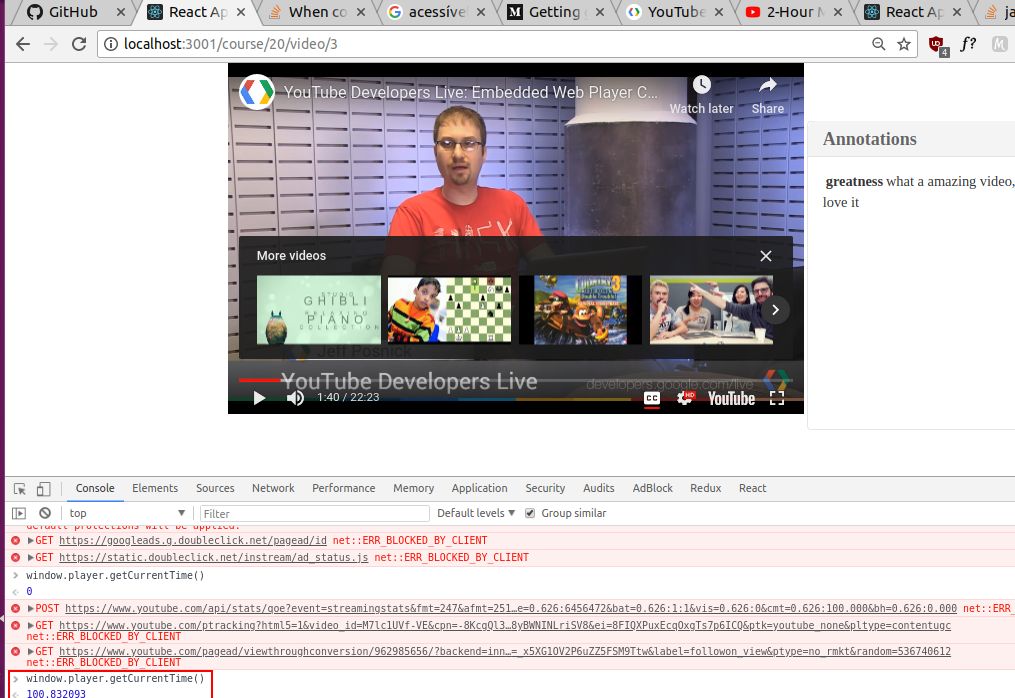Click the Google Developers channel logo

pos(257,92)
